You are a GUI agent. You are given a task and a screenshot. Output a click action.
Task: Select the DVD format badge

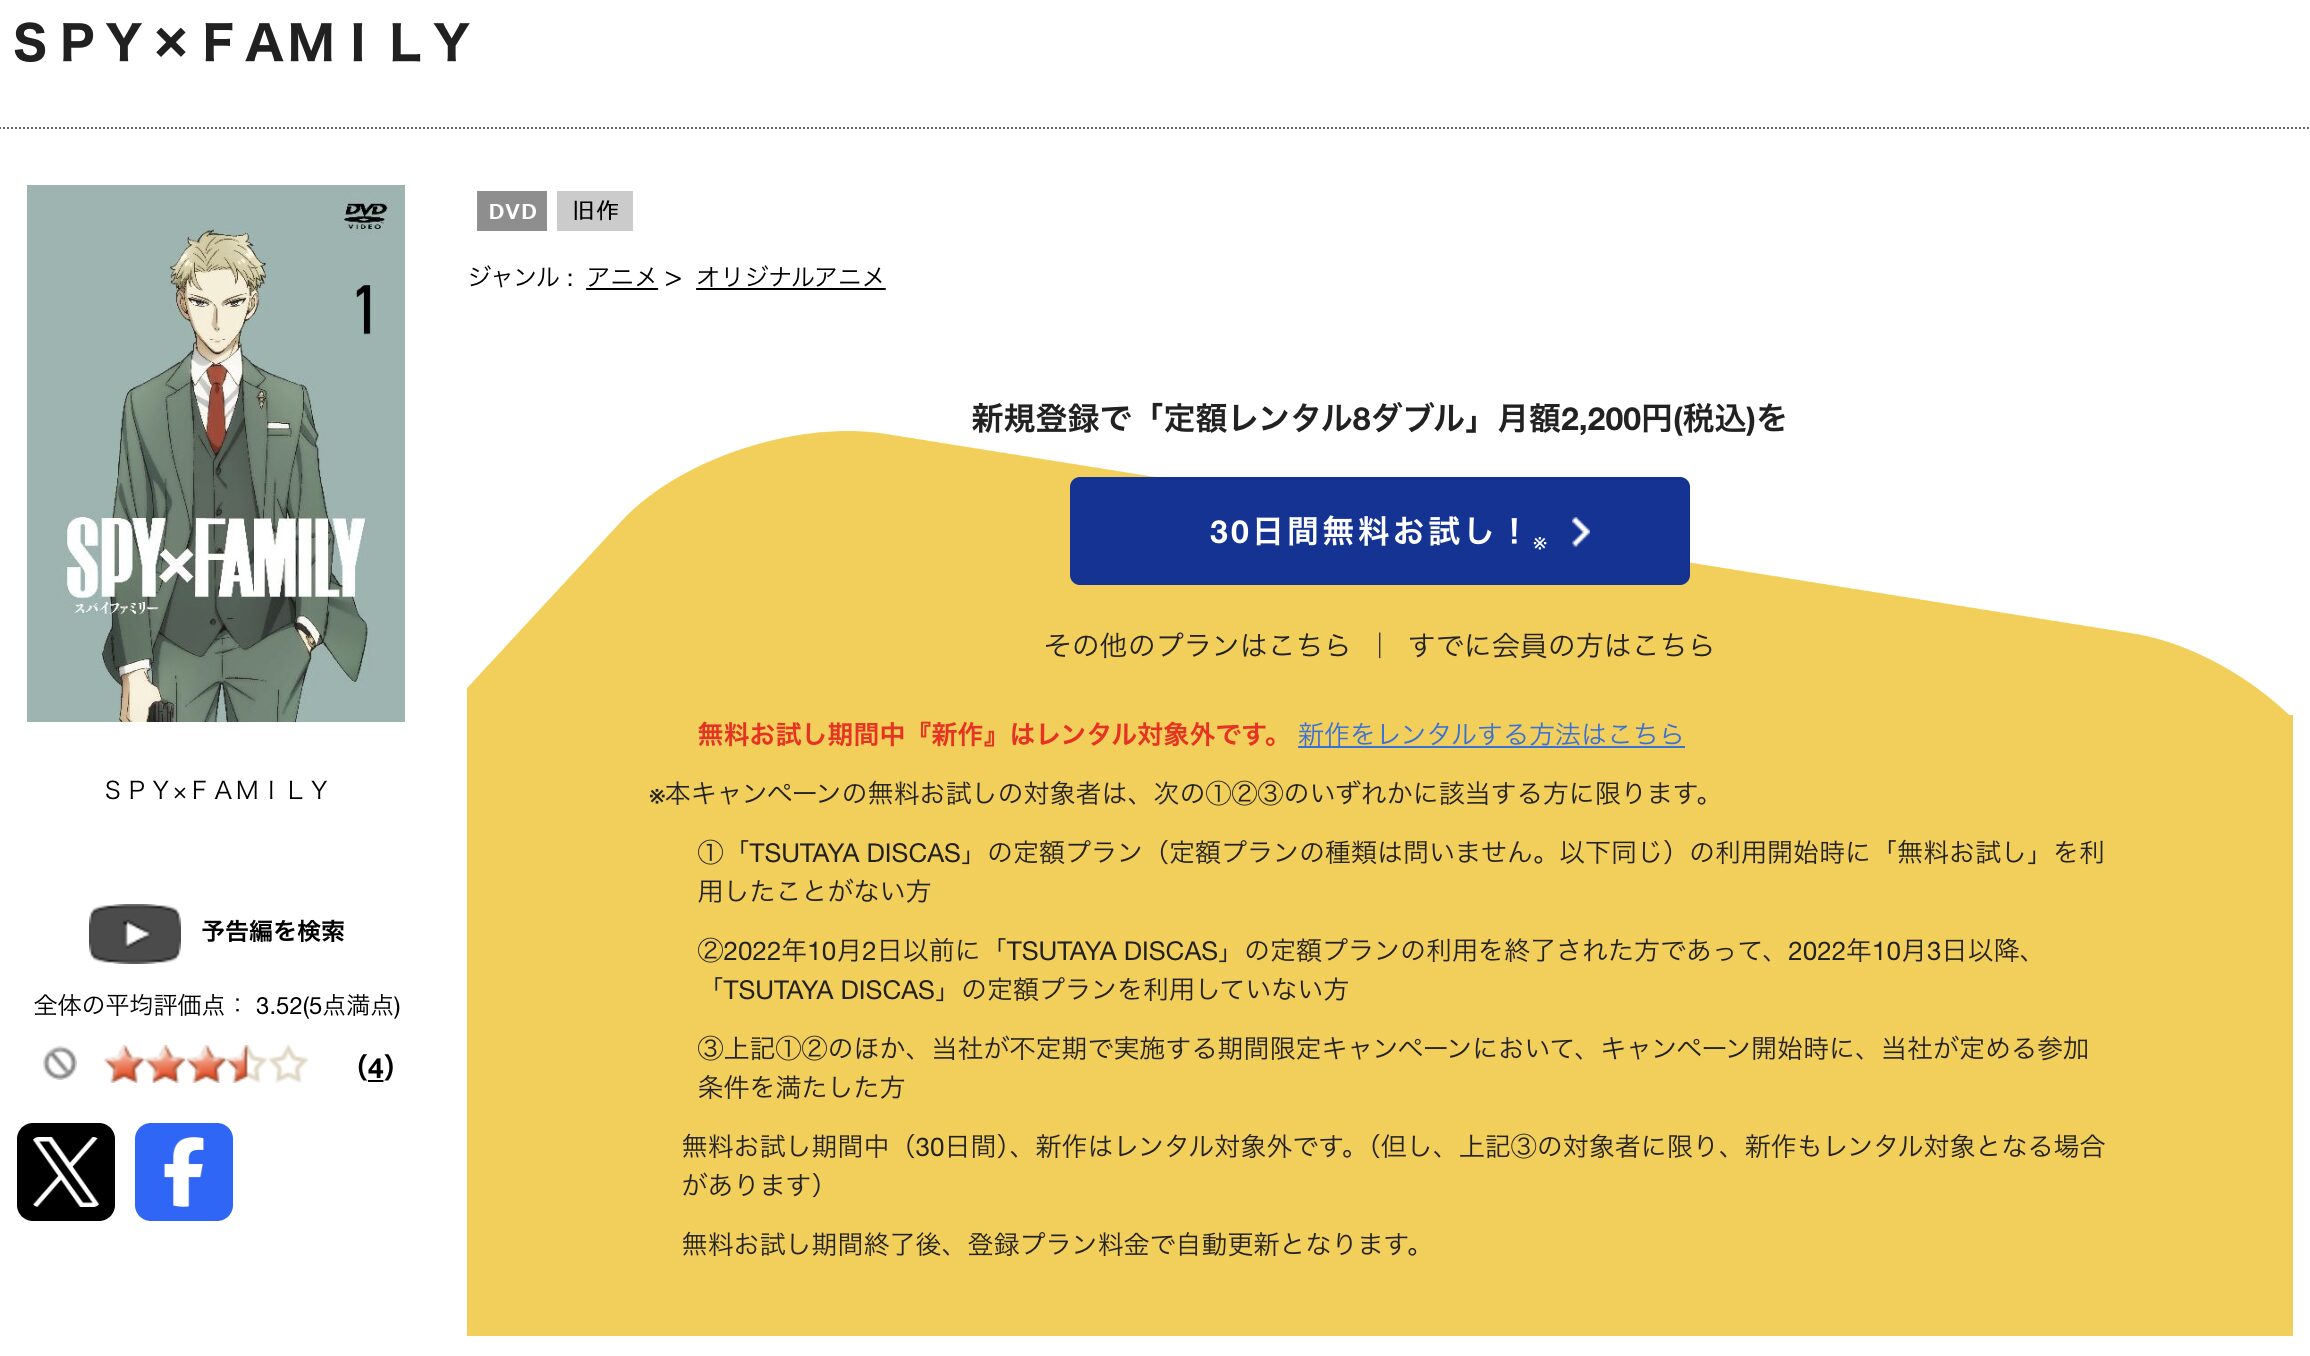coord(512,211)
